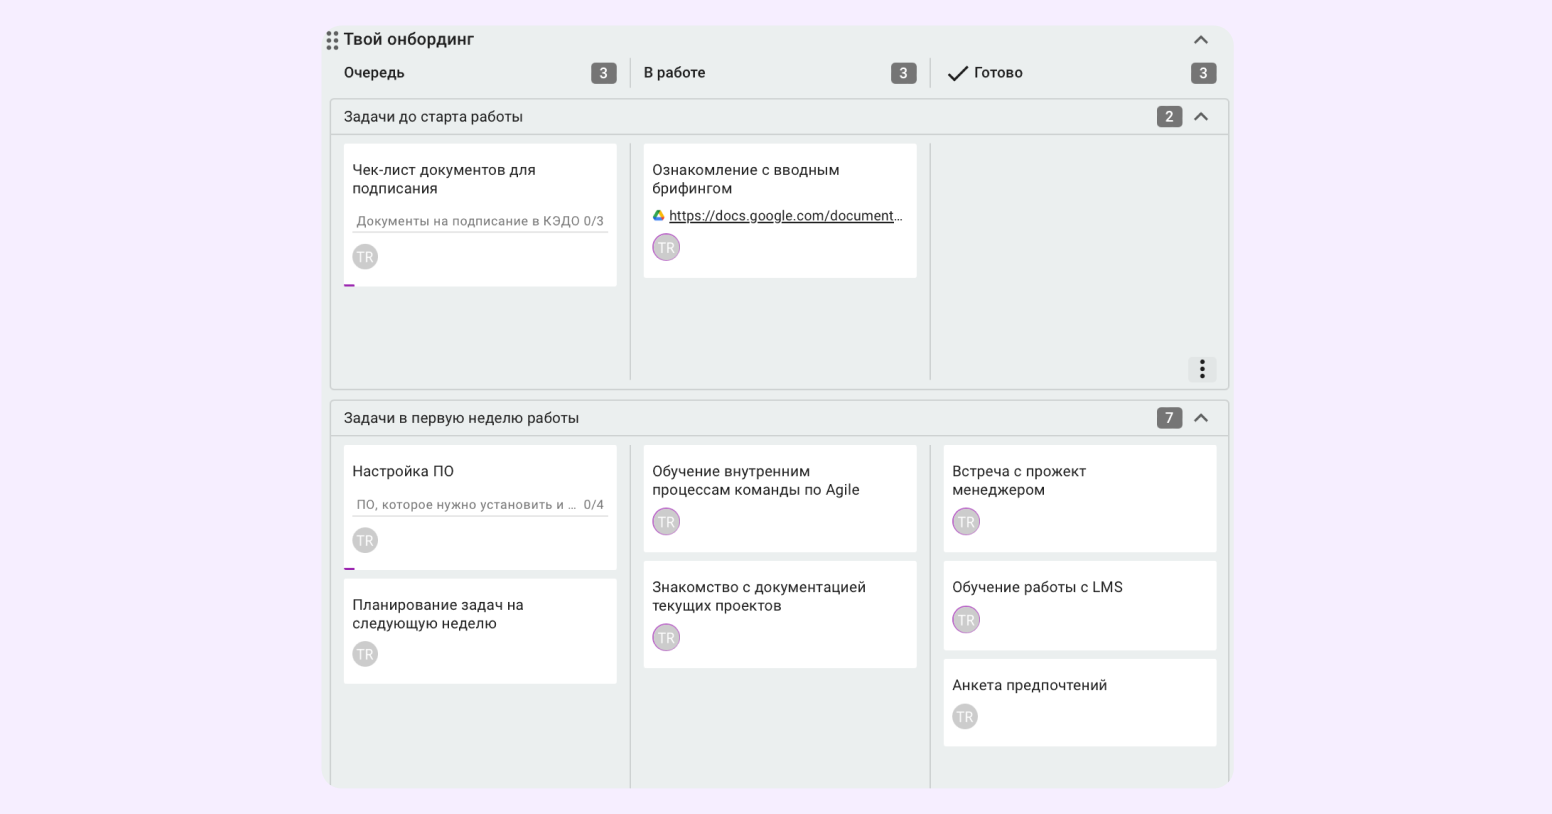The width and height of the screenshot is (1552, 814).
Task: Select the В работе column header
Action: coord(674,73)
